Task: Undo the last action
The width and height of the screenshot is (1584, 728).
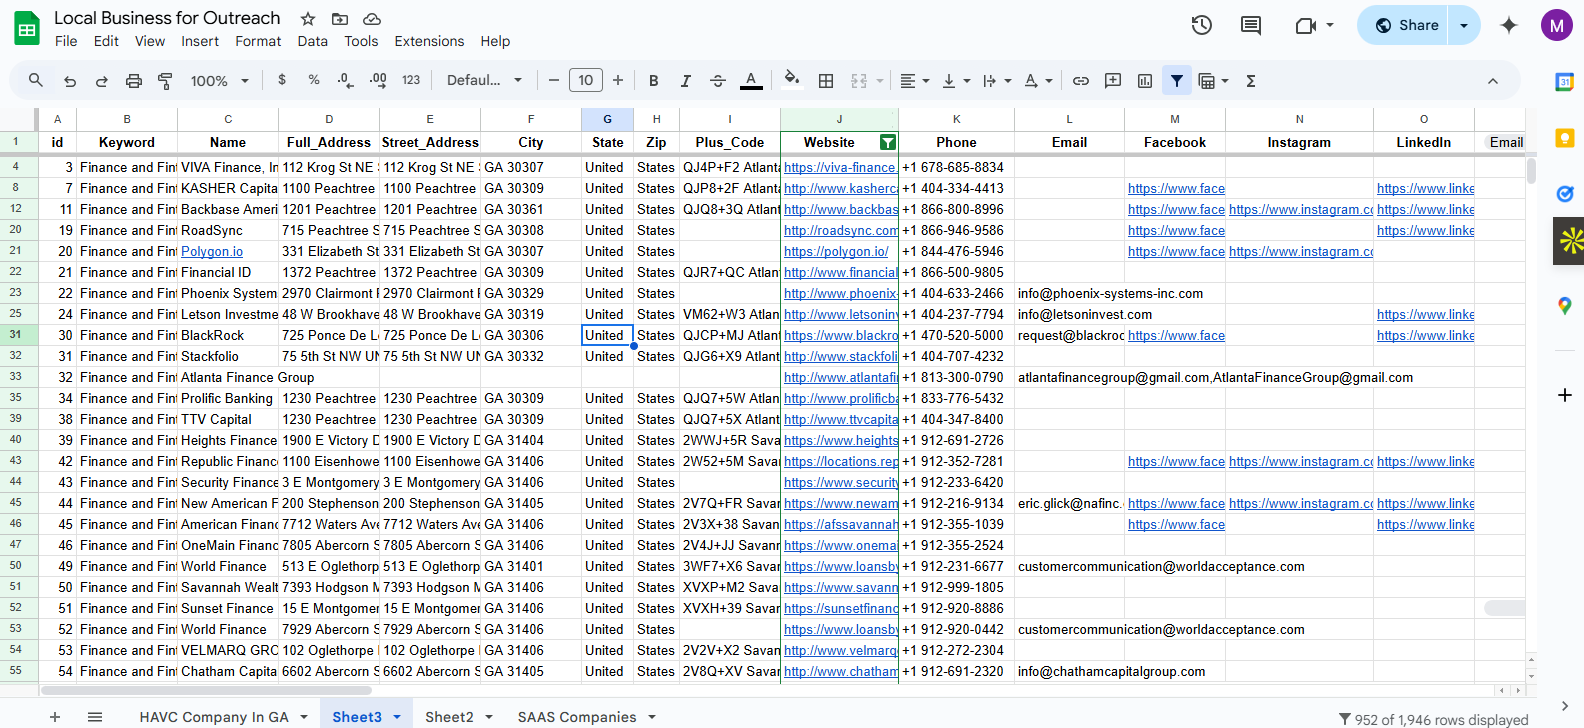Action: (x=69, y=81)
